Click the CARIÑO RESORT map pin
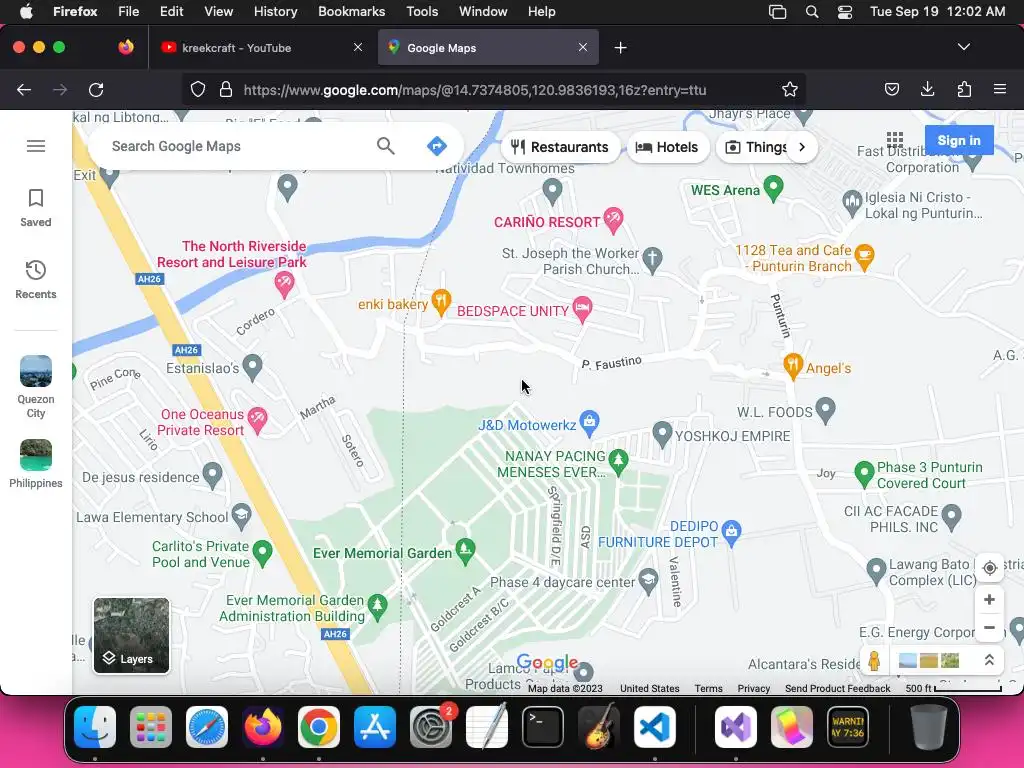Image resolution: width=1024 pixels, height=768 pixels. [x=613, y=220]
